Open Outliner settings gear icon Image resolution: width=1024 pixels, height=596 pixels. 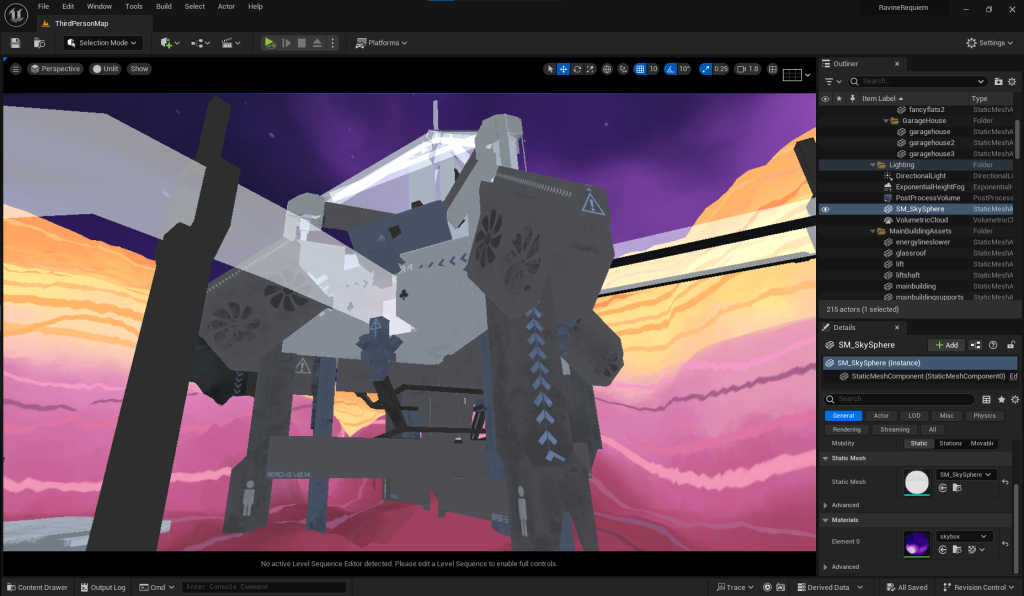(x=1012, y=82)
